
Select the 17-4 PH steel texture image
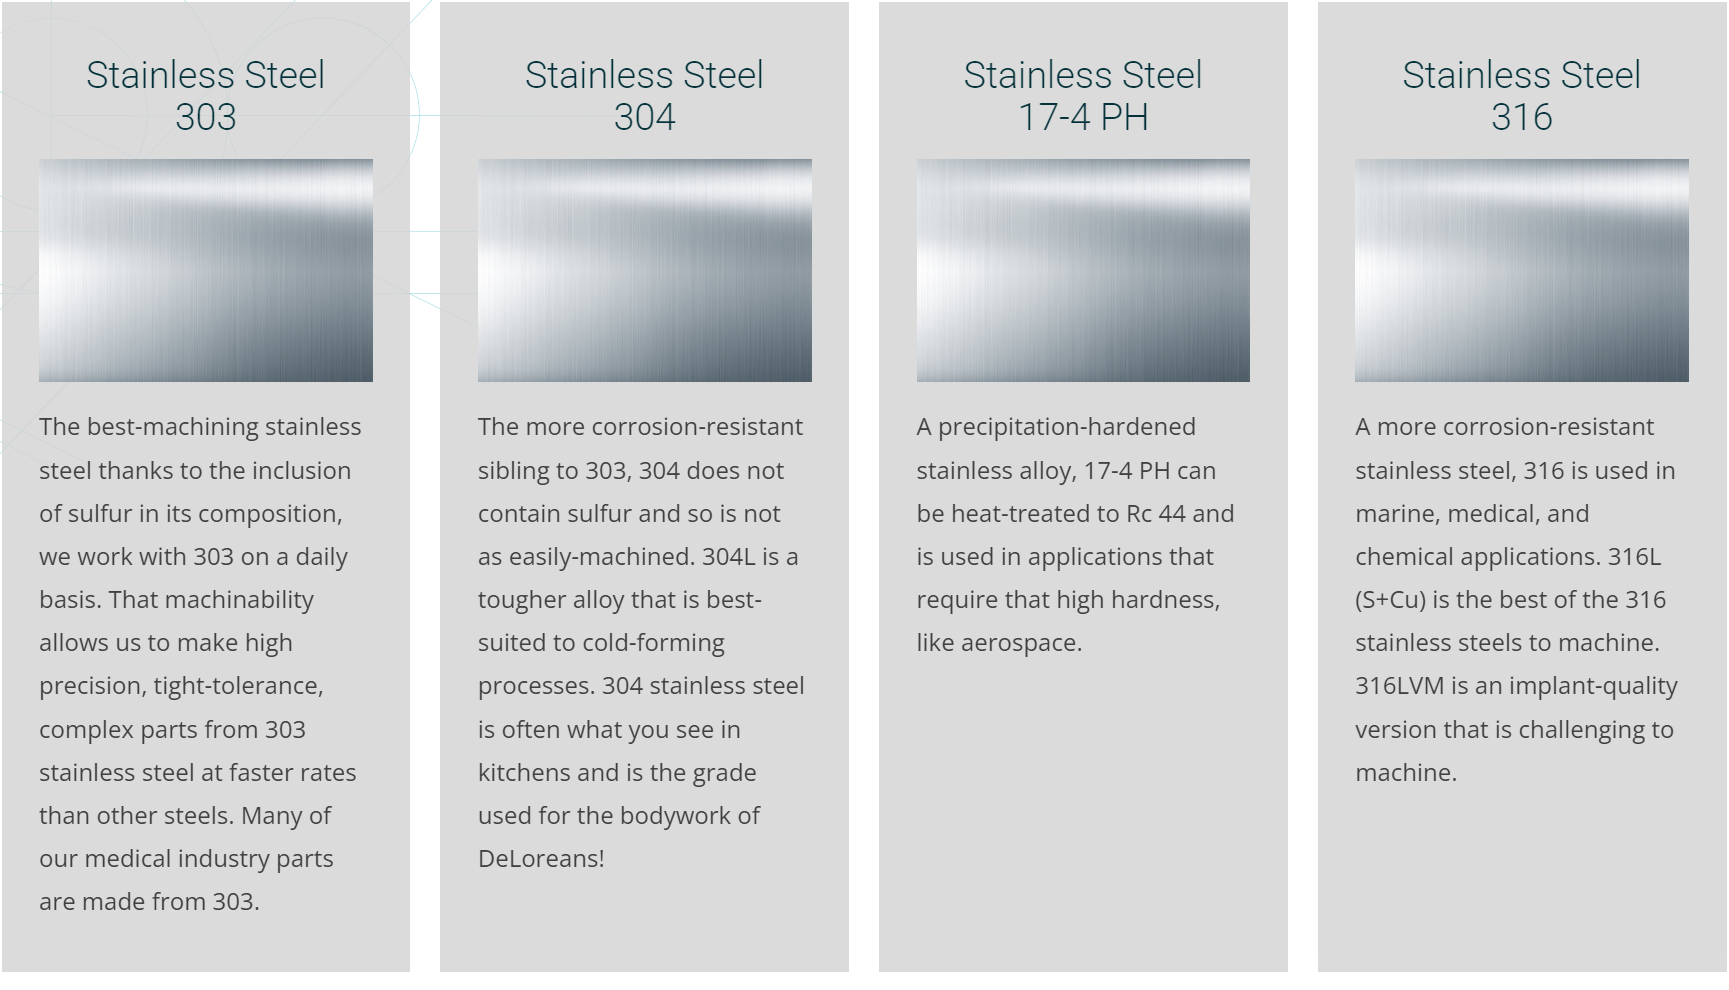pyautogui.click(x=1083, y=270)
